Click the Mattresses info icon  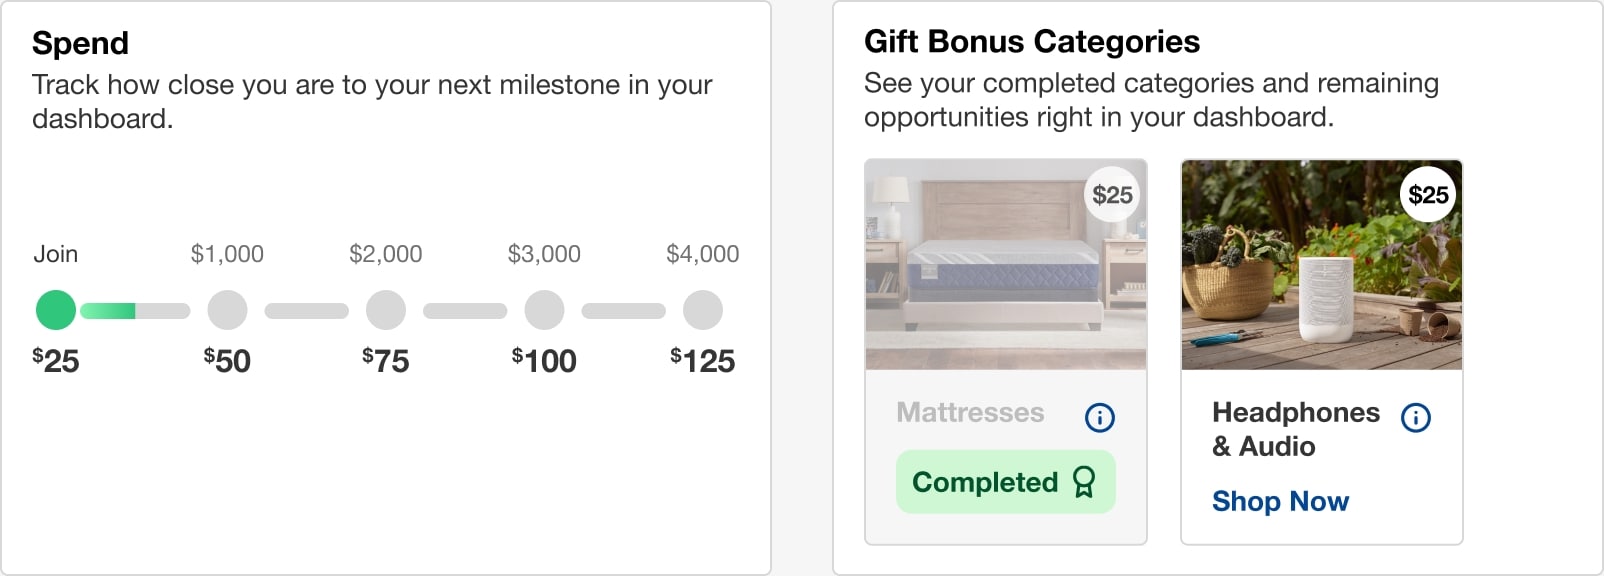click(1099, 417)
